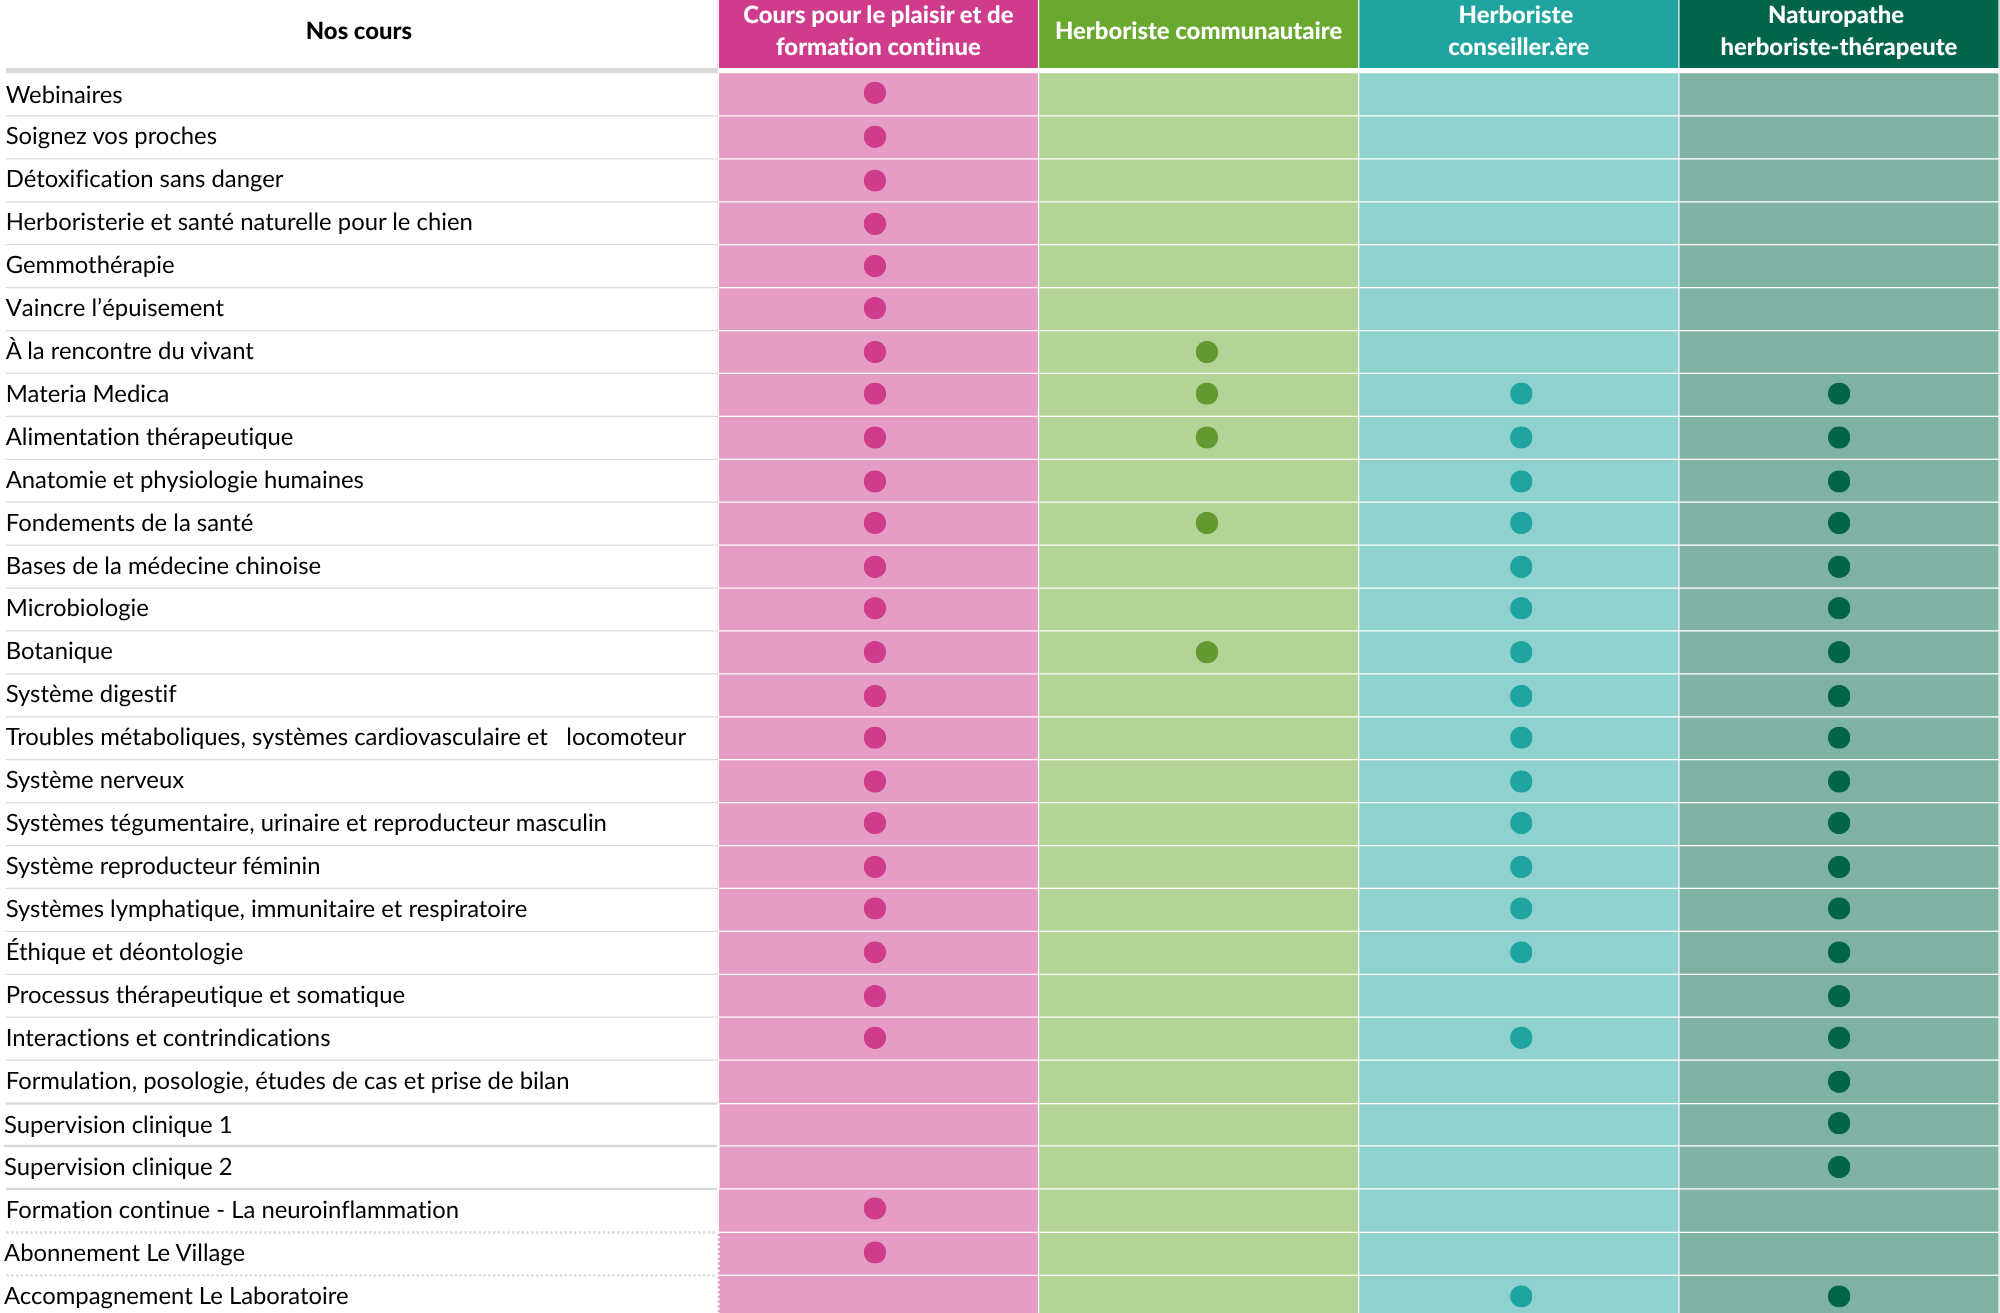Click the Supervision clinique 2 course label
The height and width of the screenshot is (1313, 2000).
click(118, 1167)
